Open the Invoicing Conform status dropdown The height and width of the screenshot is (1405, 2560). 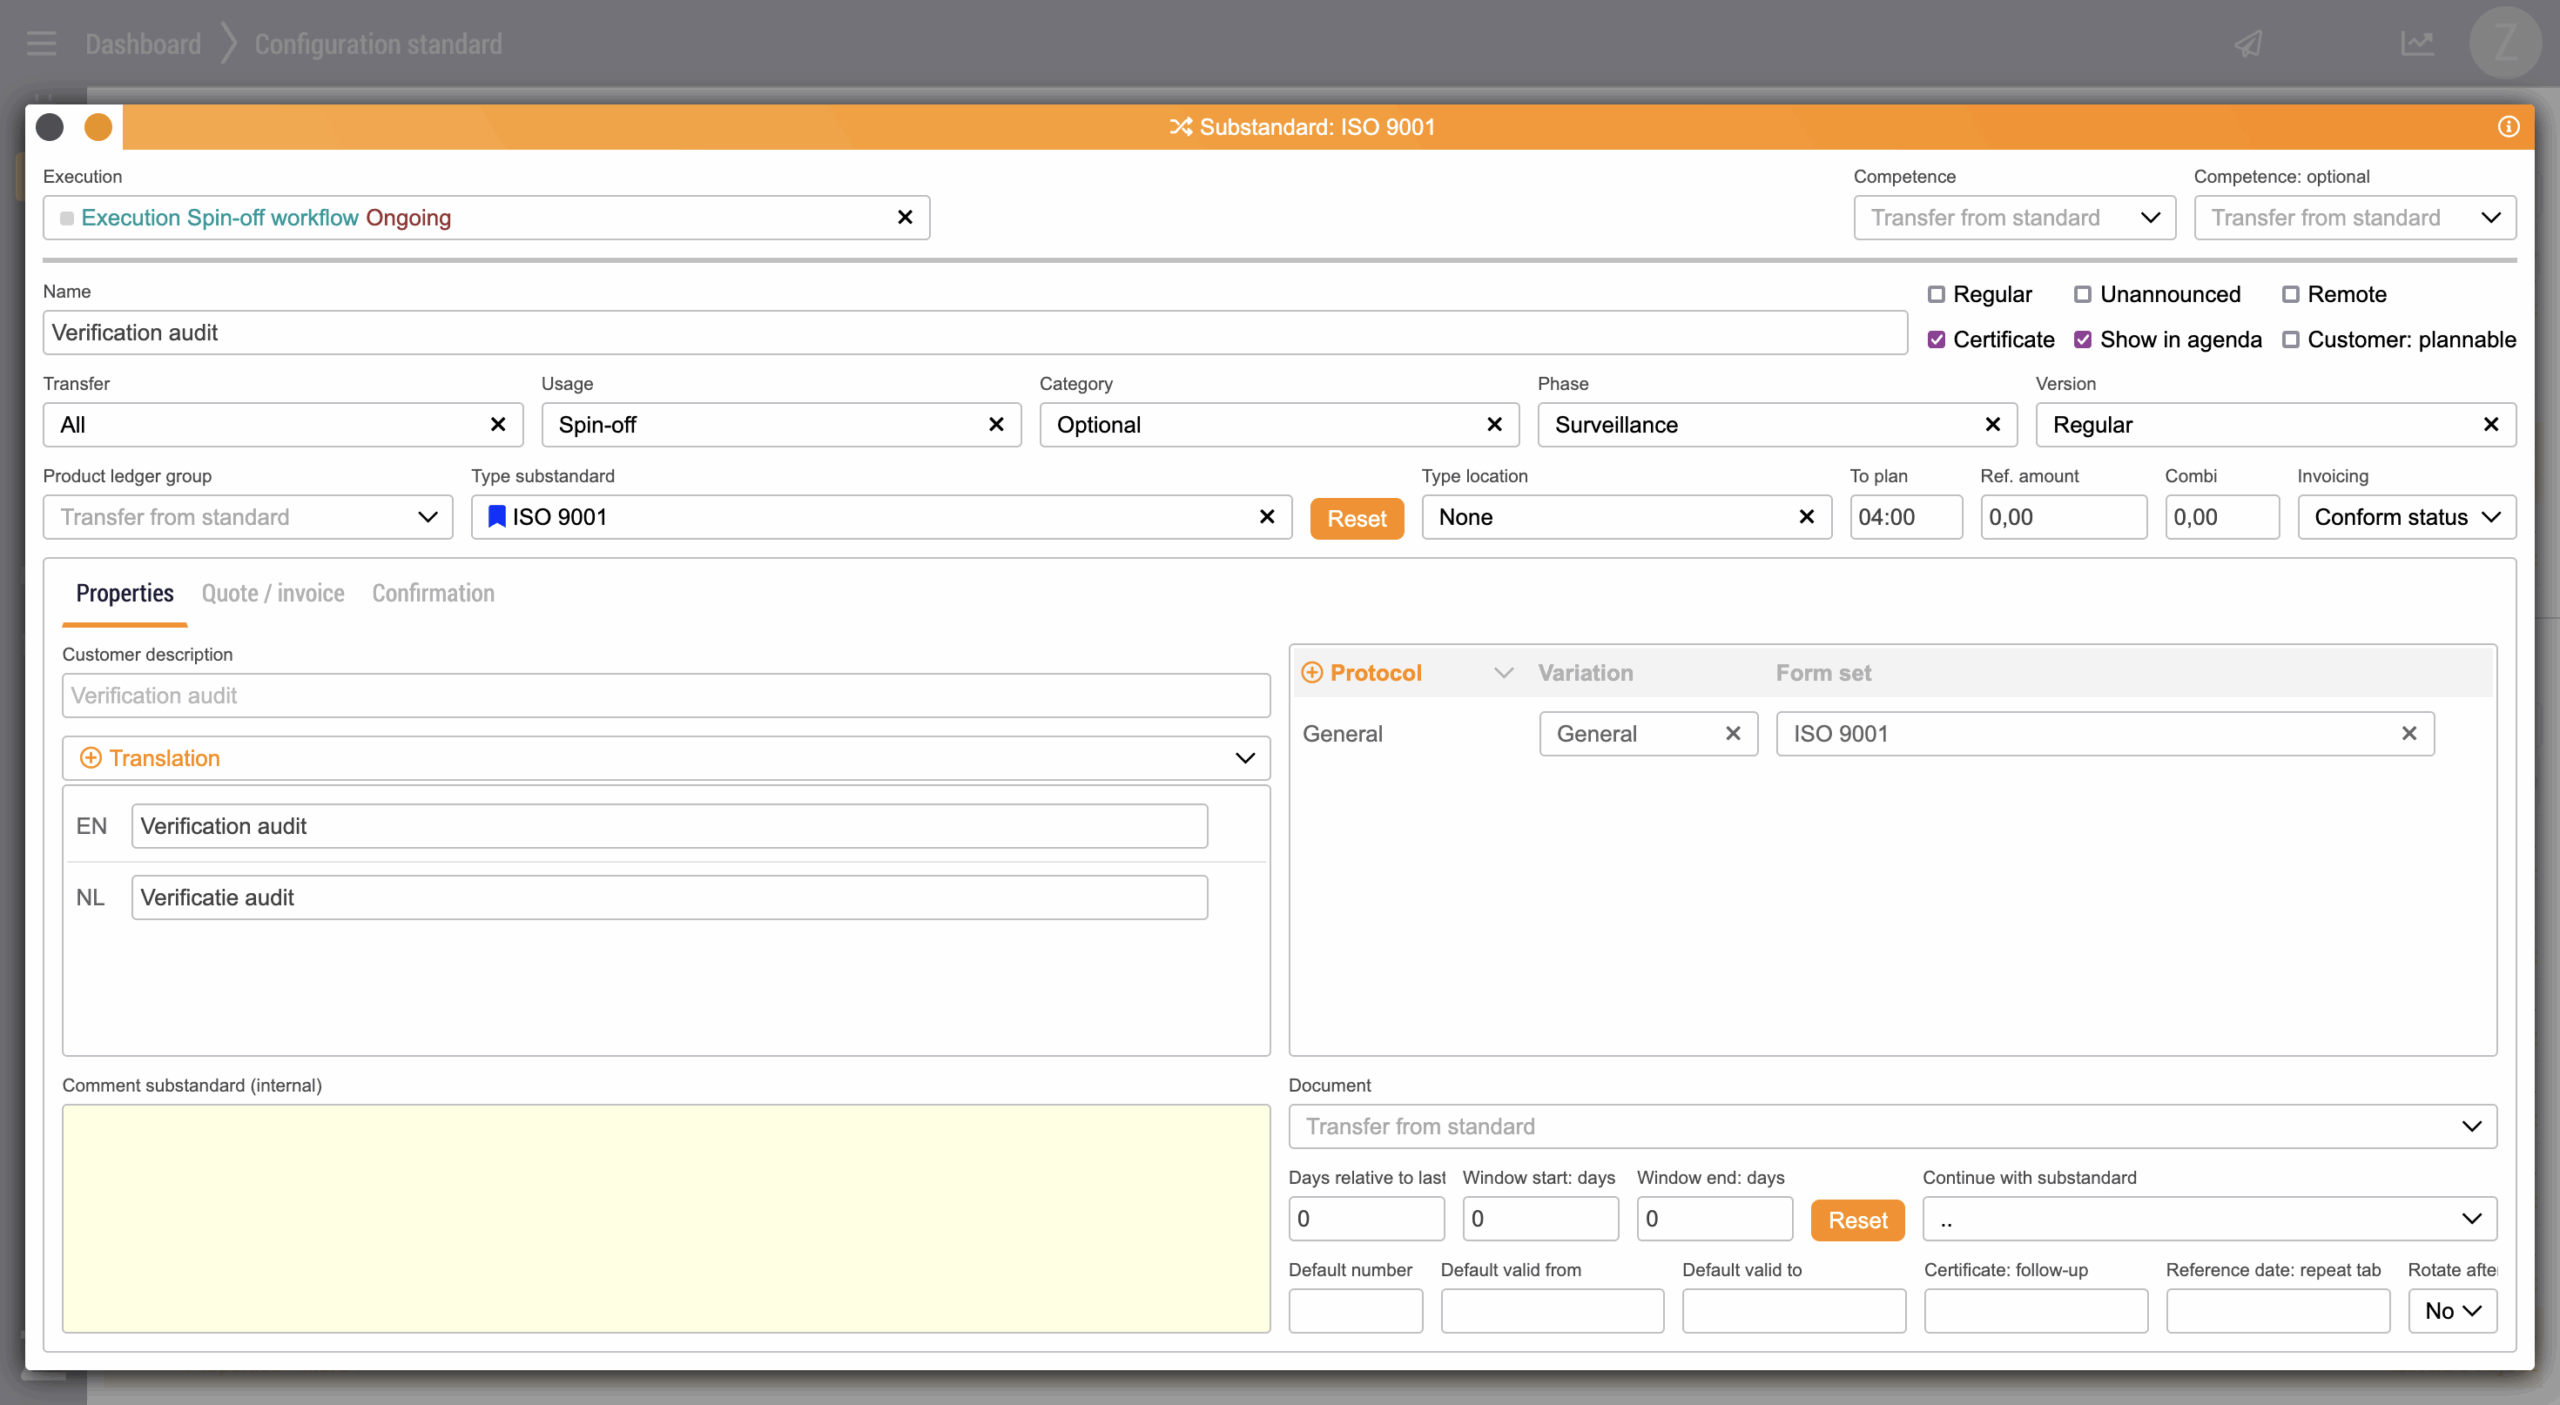point(2406,517)
